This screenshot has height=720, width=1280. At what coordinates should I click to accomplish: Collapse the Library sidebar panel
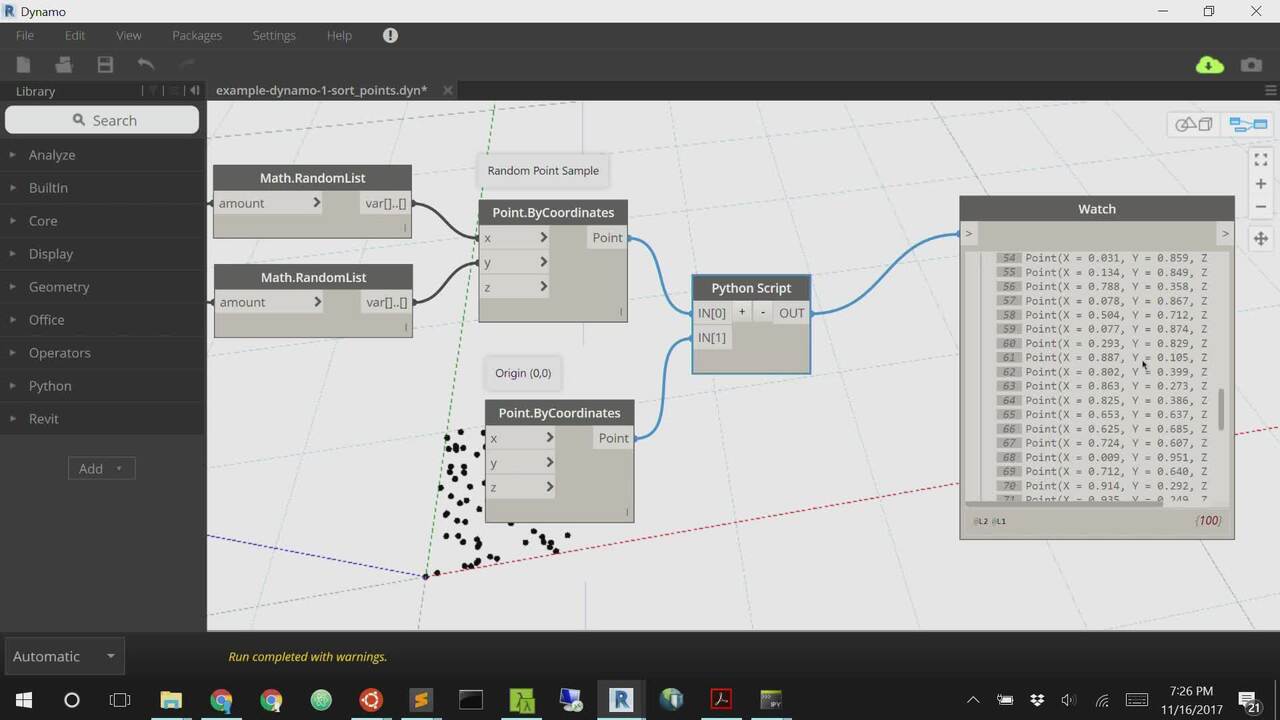(195, 91)
